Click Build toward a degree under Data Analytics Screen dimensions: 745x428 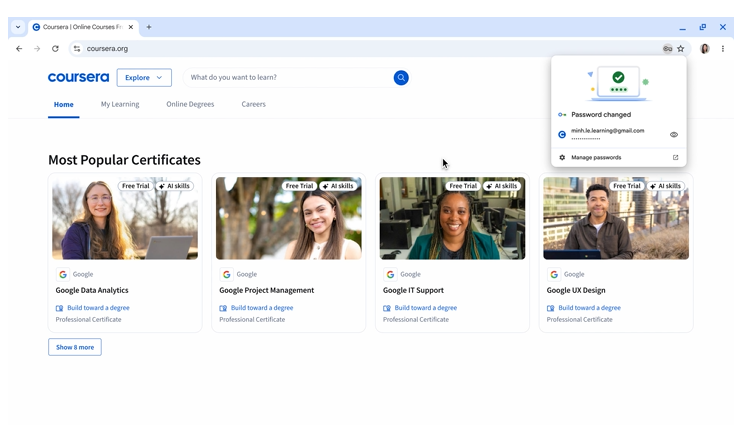click(x=98, y=308)
